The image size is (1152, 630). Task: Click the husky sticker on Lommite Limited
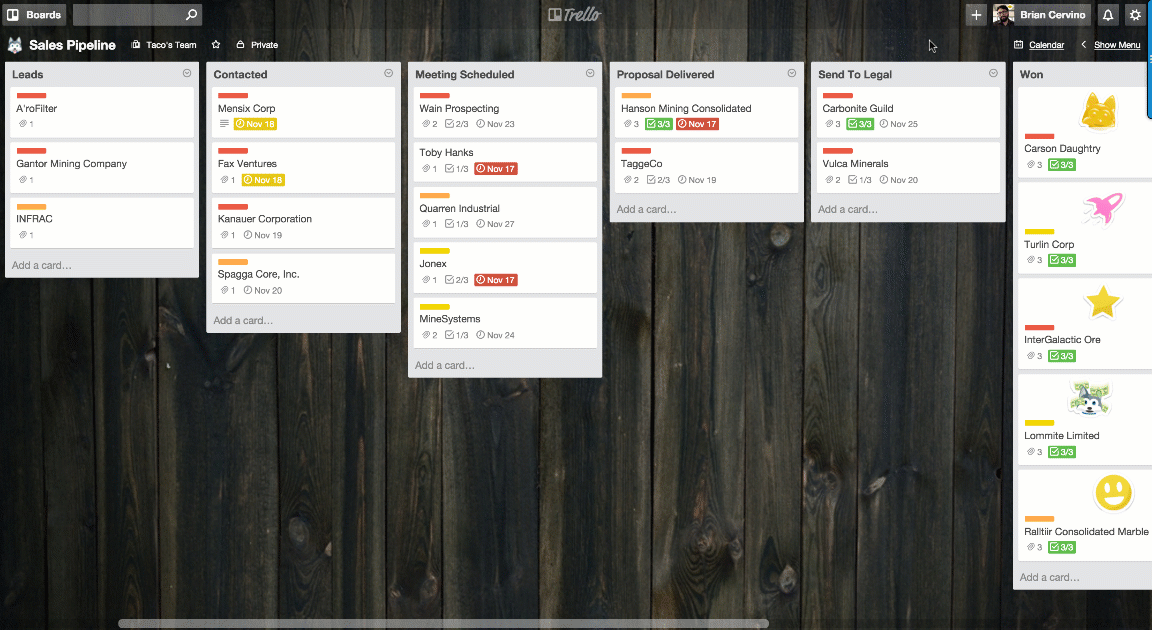pyautogui.click(x=1090, y=399)
